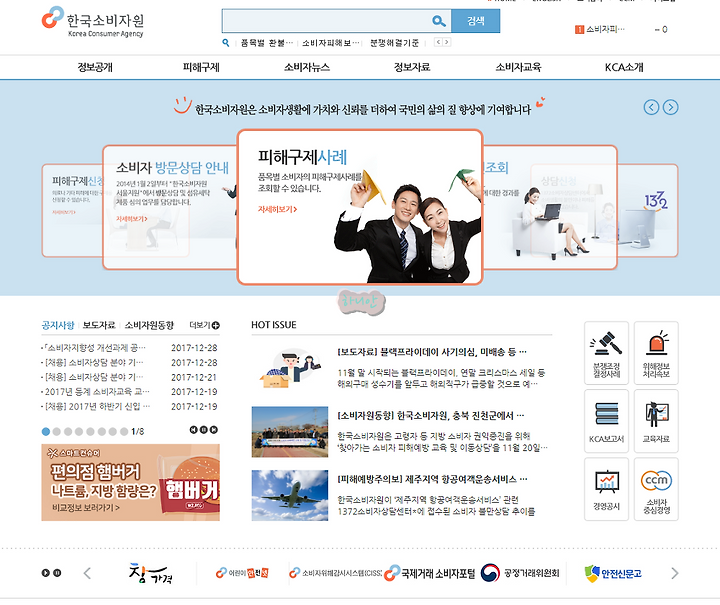Open 분쟁조정 결정사례 gavel icon

pyautogui.click(x=606, y=353)
